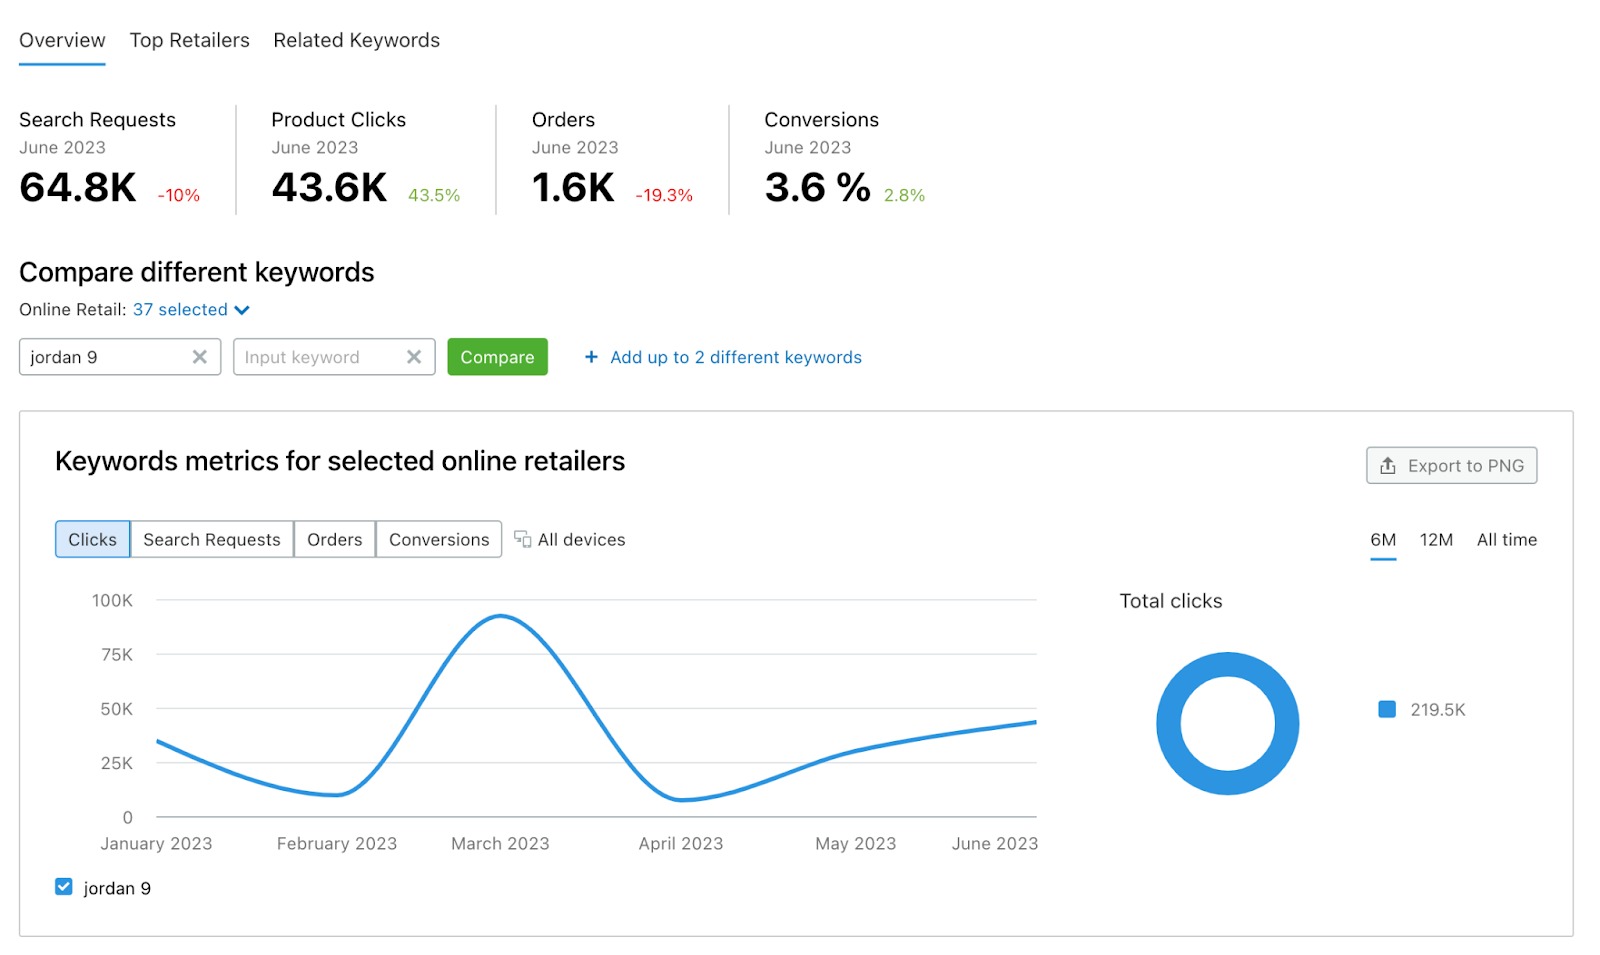Clear the second keyword field X icon
1600x955 pixels.
coord(414,357)
